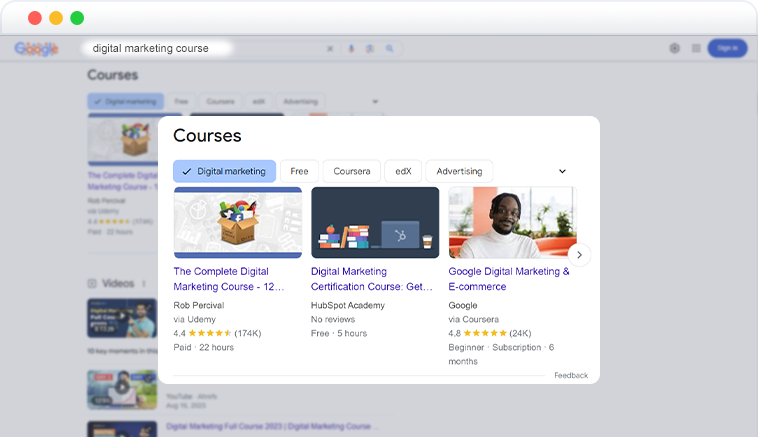Clear the search query with the X icon
This screenshot has height=437, width=758.
click(330, 48)
